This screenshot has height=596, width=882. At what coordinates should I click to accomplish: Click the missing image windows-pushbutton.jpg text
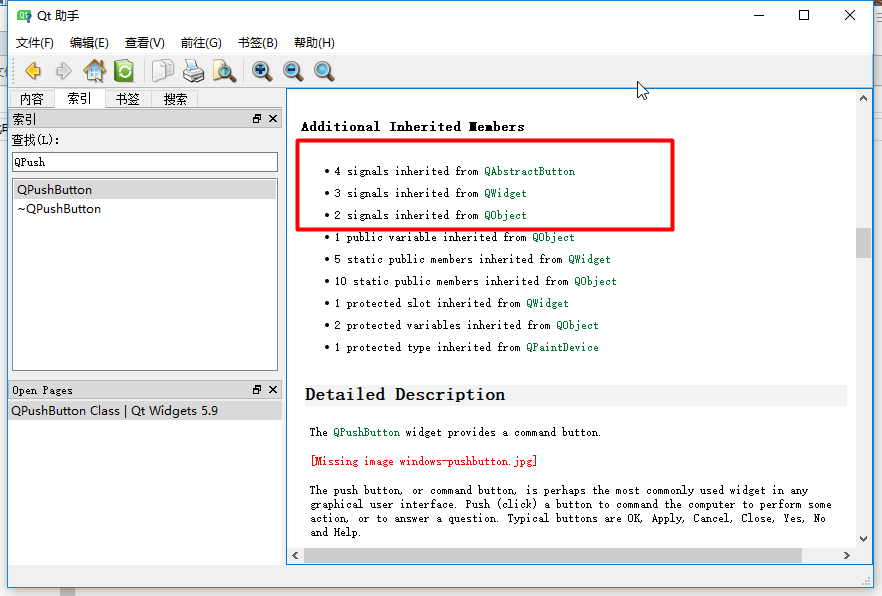[x=424, y=462]
